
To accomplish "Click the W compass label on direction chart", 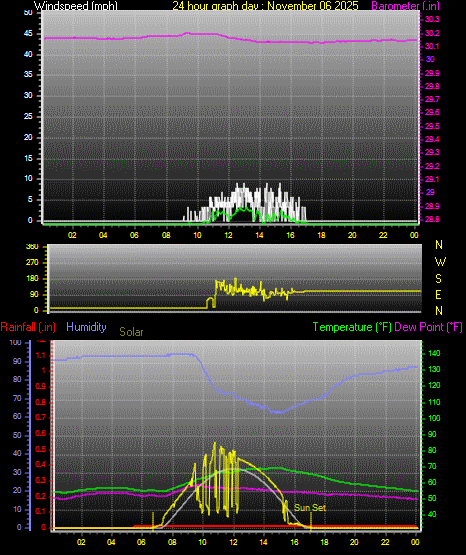I will (x=440, y=262).
